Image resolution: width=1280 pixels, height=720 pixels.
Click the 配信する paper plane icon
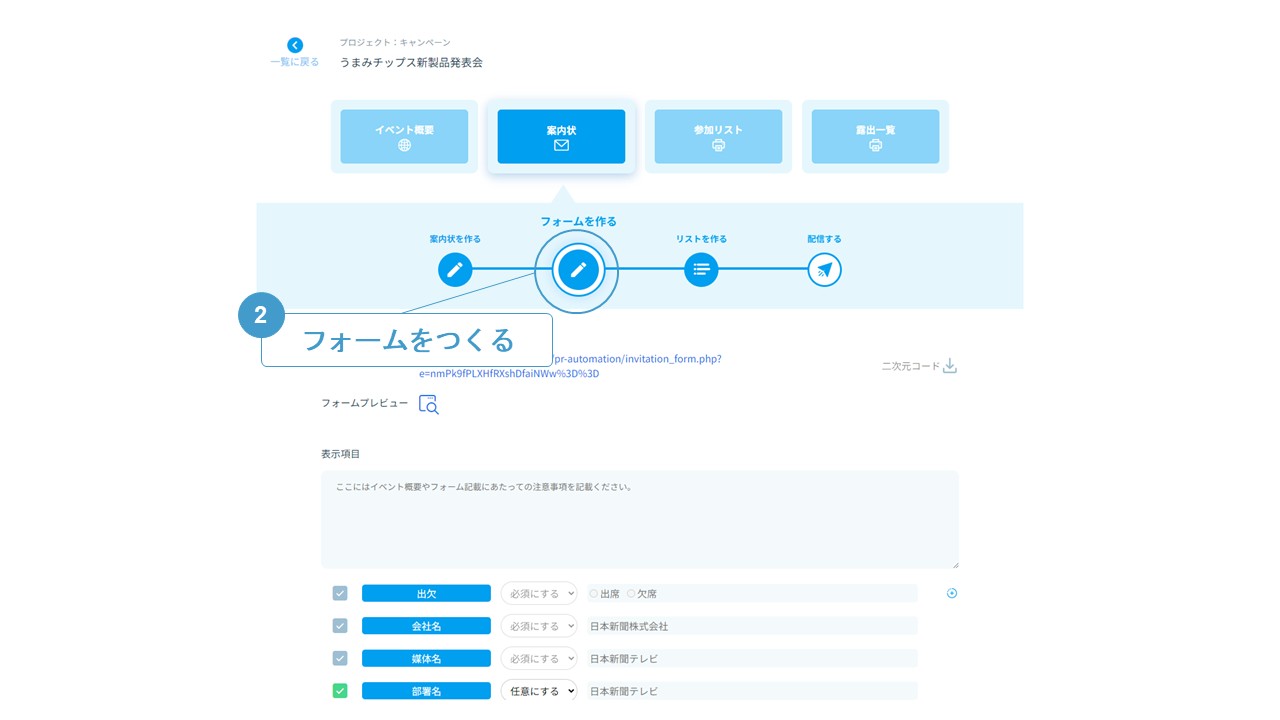pos(824,270)
